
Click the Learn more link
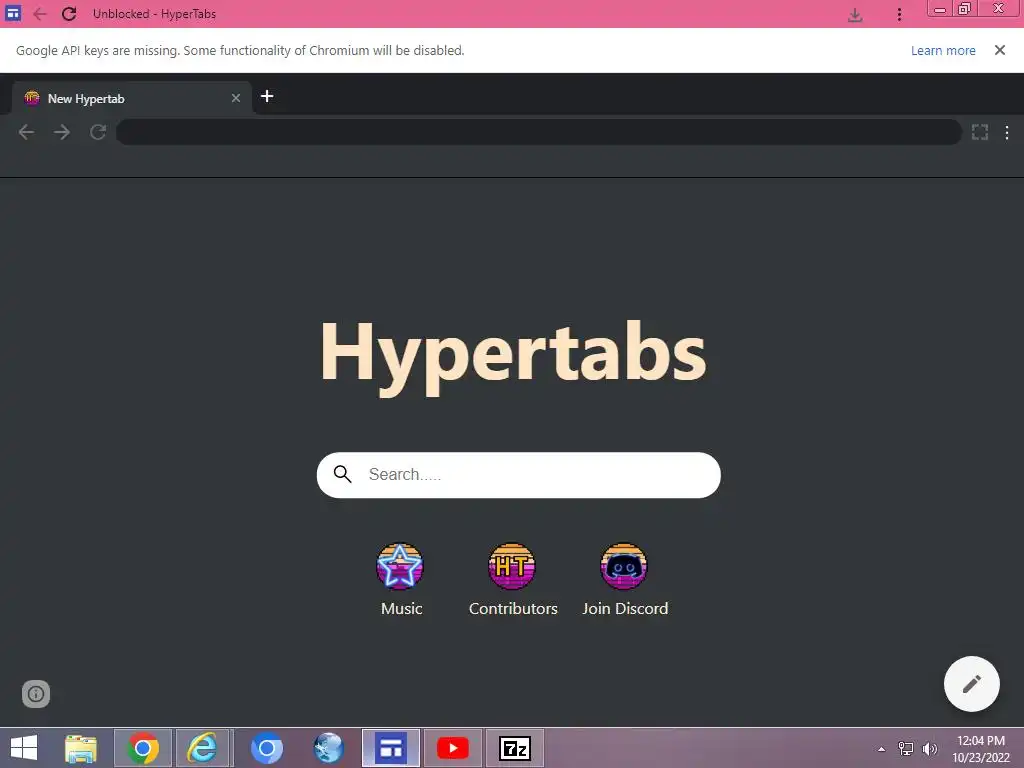(x=943, y=50)
